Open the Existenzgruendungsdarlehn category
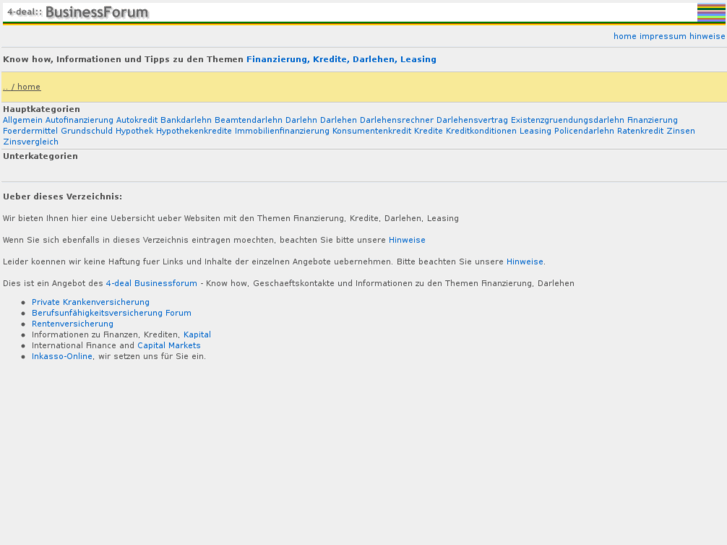The image size is (727, 545). (x=568, y=120)
